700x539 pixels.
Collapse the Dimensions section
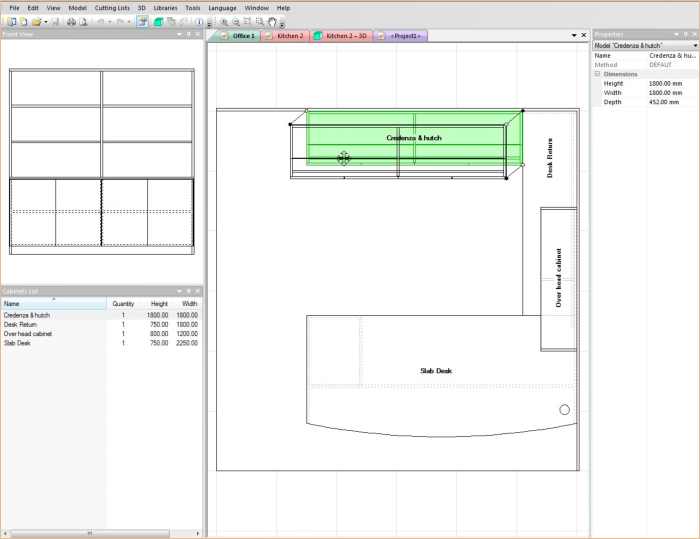(597, 74)
